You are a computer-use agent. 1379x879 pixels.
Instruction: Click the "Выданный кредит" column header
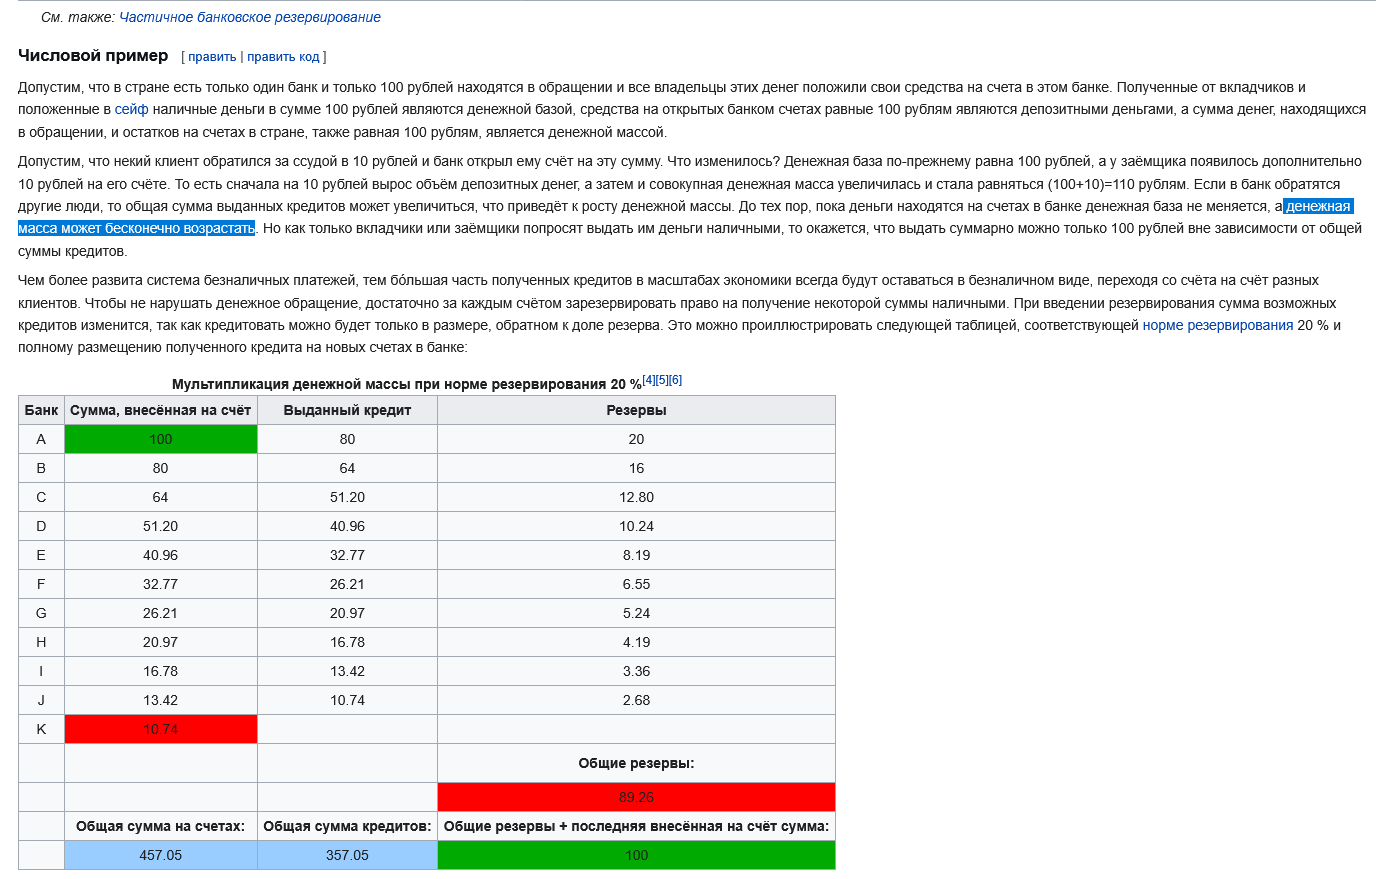click(x=347, y=410)
